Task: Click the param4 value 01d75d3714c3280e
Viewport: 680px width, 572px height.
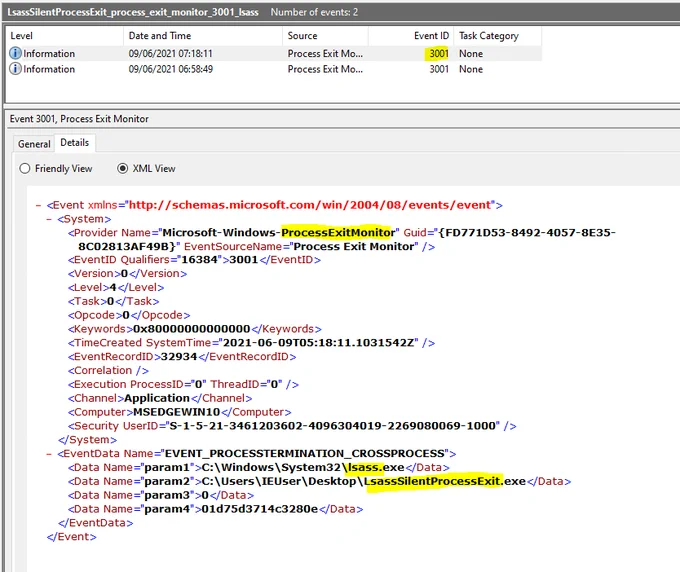Action: point(260,509)
